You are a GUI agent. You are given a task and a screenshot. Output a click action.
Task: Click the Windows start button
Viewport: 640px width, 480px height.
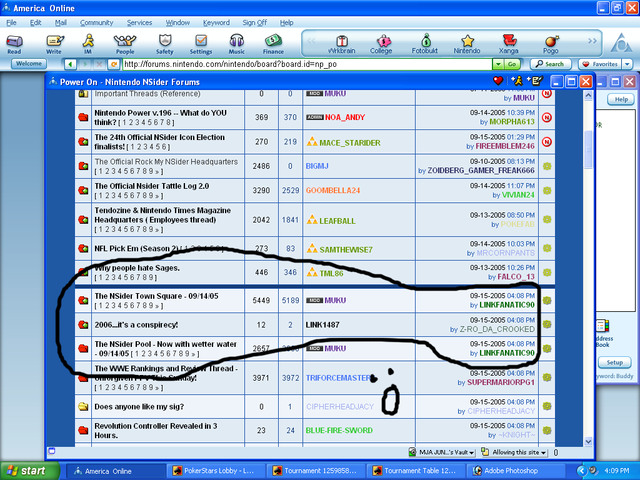tap(29, 471)
